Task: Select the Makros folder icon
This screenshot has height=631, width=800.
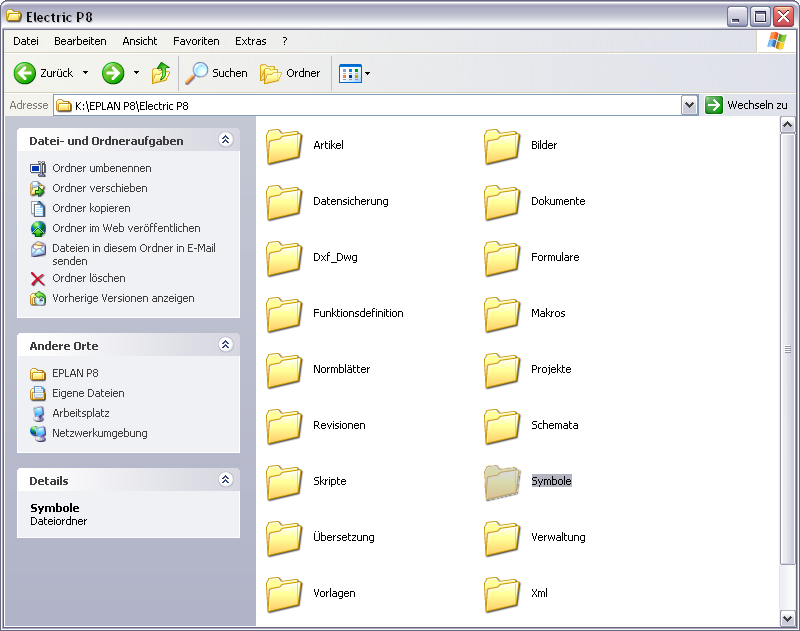Action: tap(502, 314)
